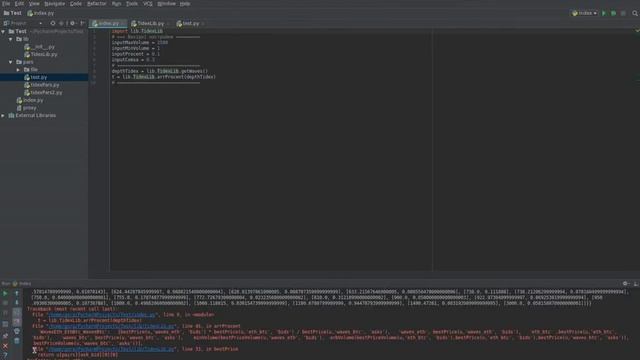Open traceback file link in arrProcent frame
This screenshot has width=640, height=360.
click(x=111, y=326)
